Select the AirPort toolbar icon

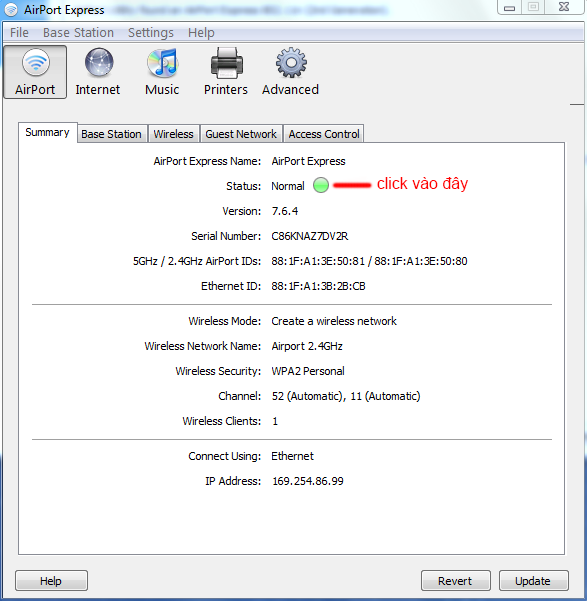click(35, 72)
